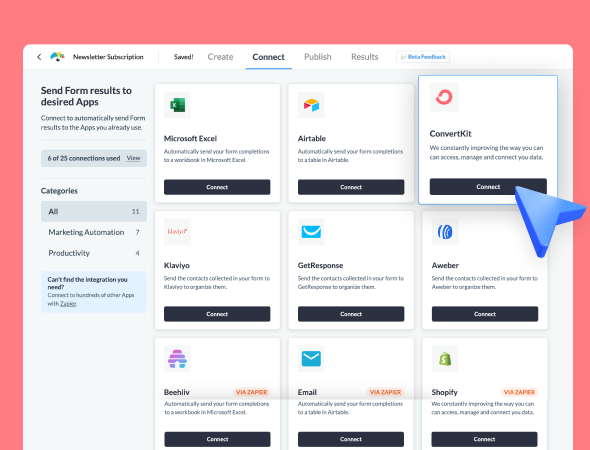
Task: Click the Newsletter Subscription form title
Action: (x=108, y=57)
